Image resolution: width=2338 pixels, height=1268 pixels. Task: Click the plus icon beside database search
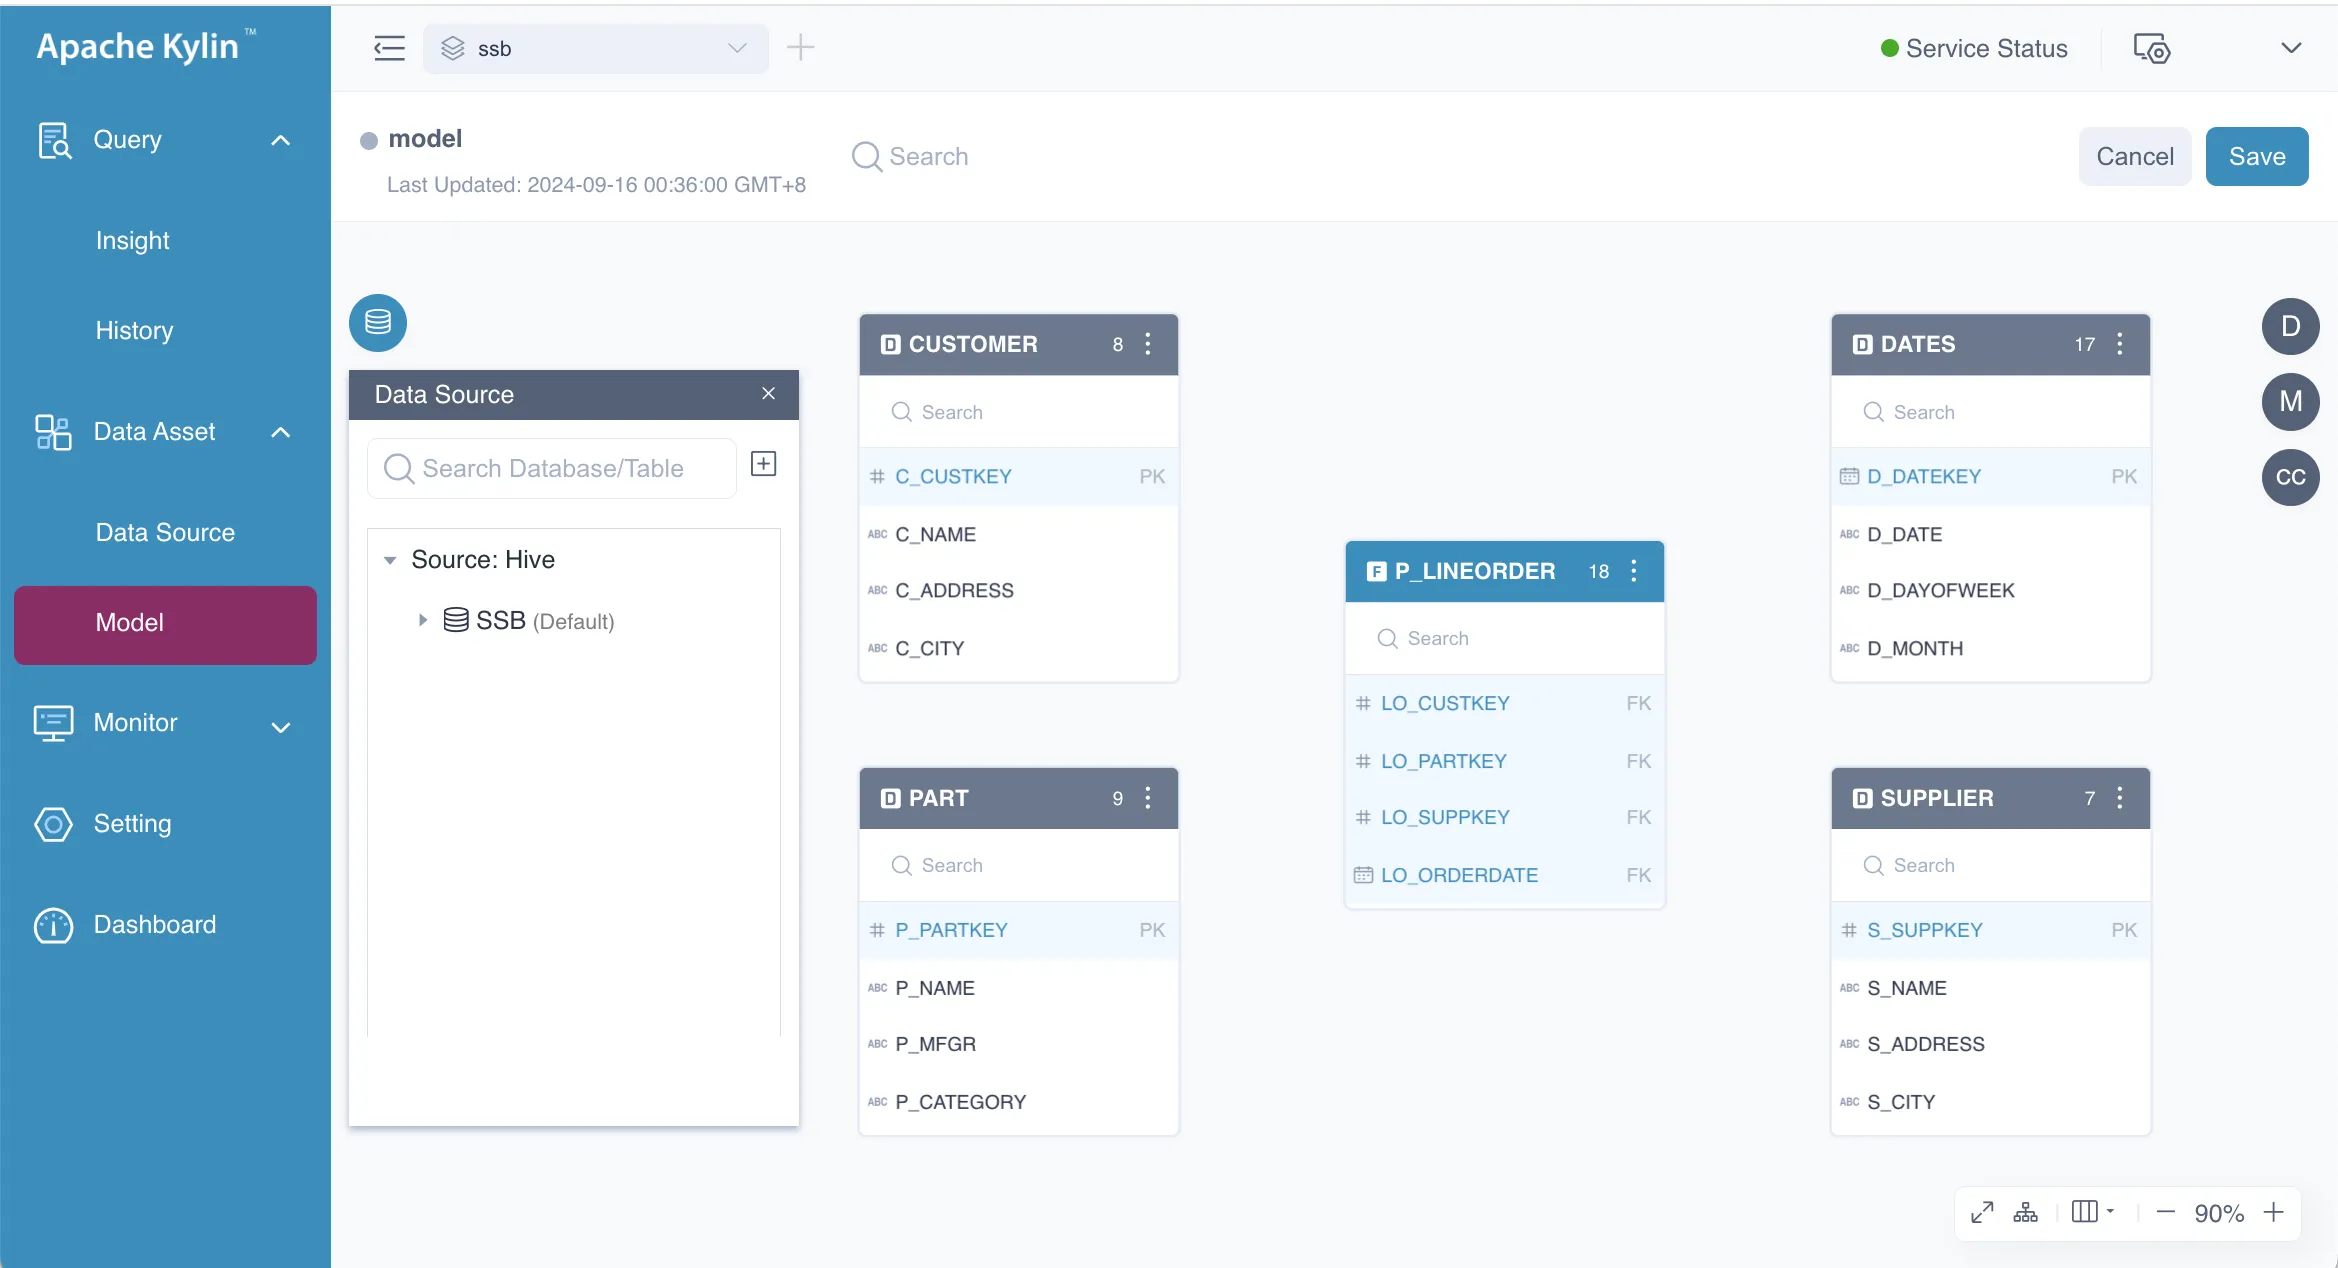tap(763, 464)
